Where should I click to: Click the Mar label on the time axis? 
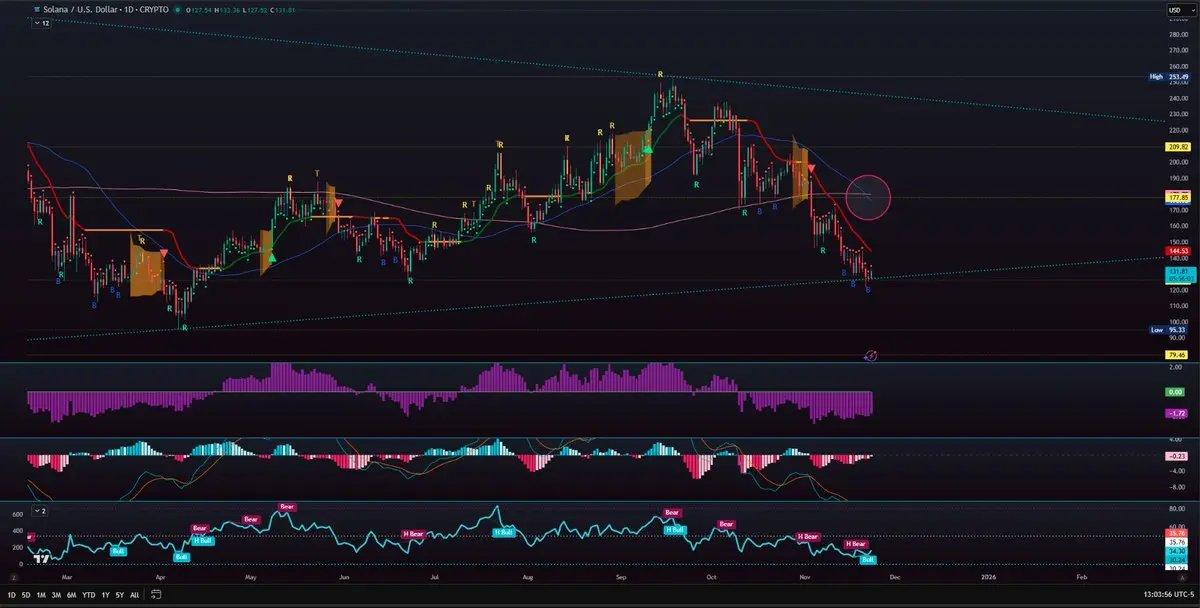(66, 577)
